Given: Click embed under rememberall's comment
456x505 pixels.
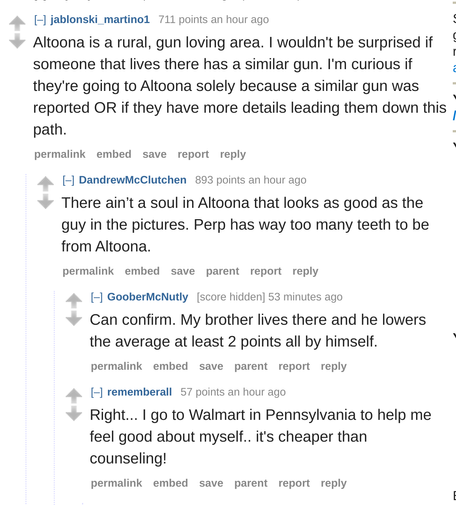Looking at the screenshot, I should pos(170,483).
